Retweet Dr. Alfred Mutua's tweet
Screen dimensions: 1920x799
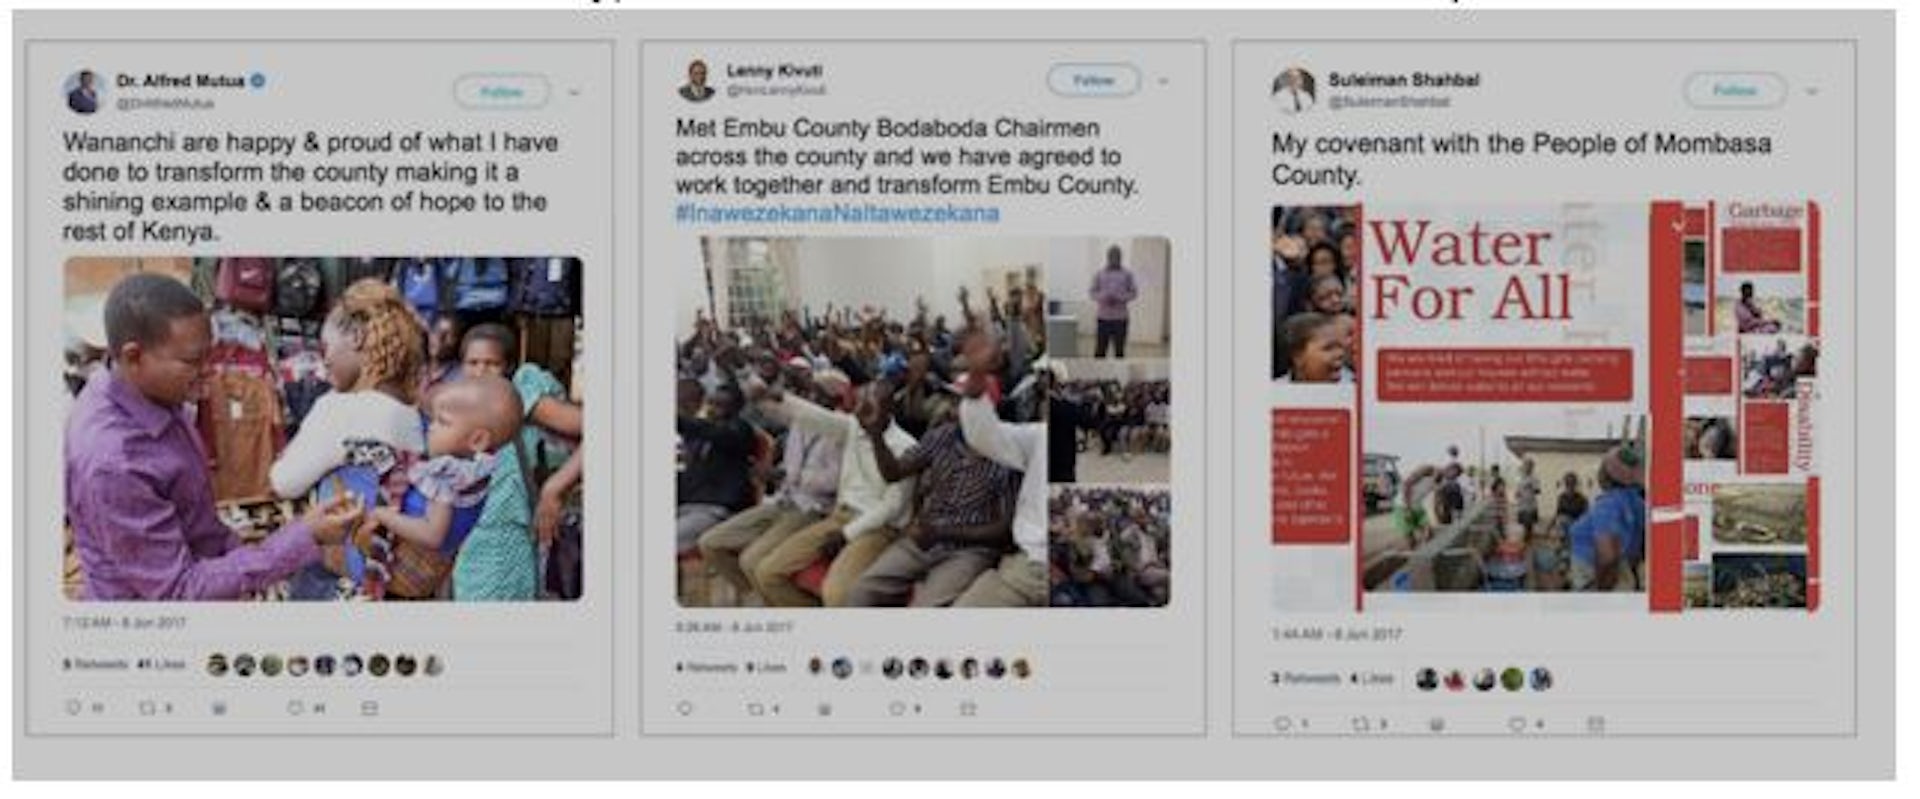[x=147, y=708]
